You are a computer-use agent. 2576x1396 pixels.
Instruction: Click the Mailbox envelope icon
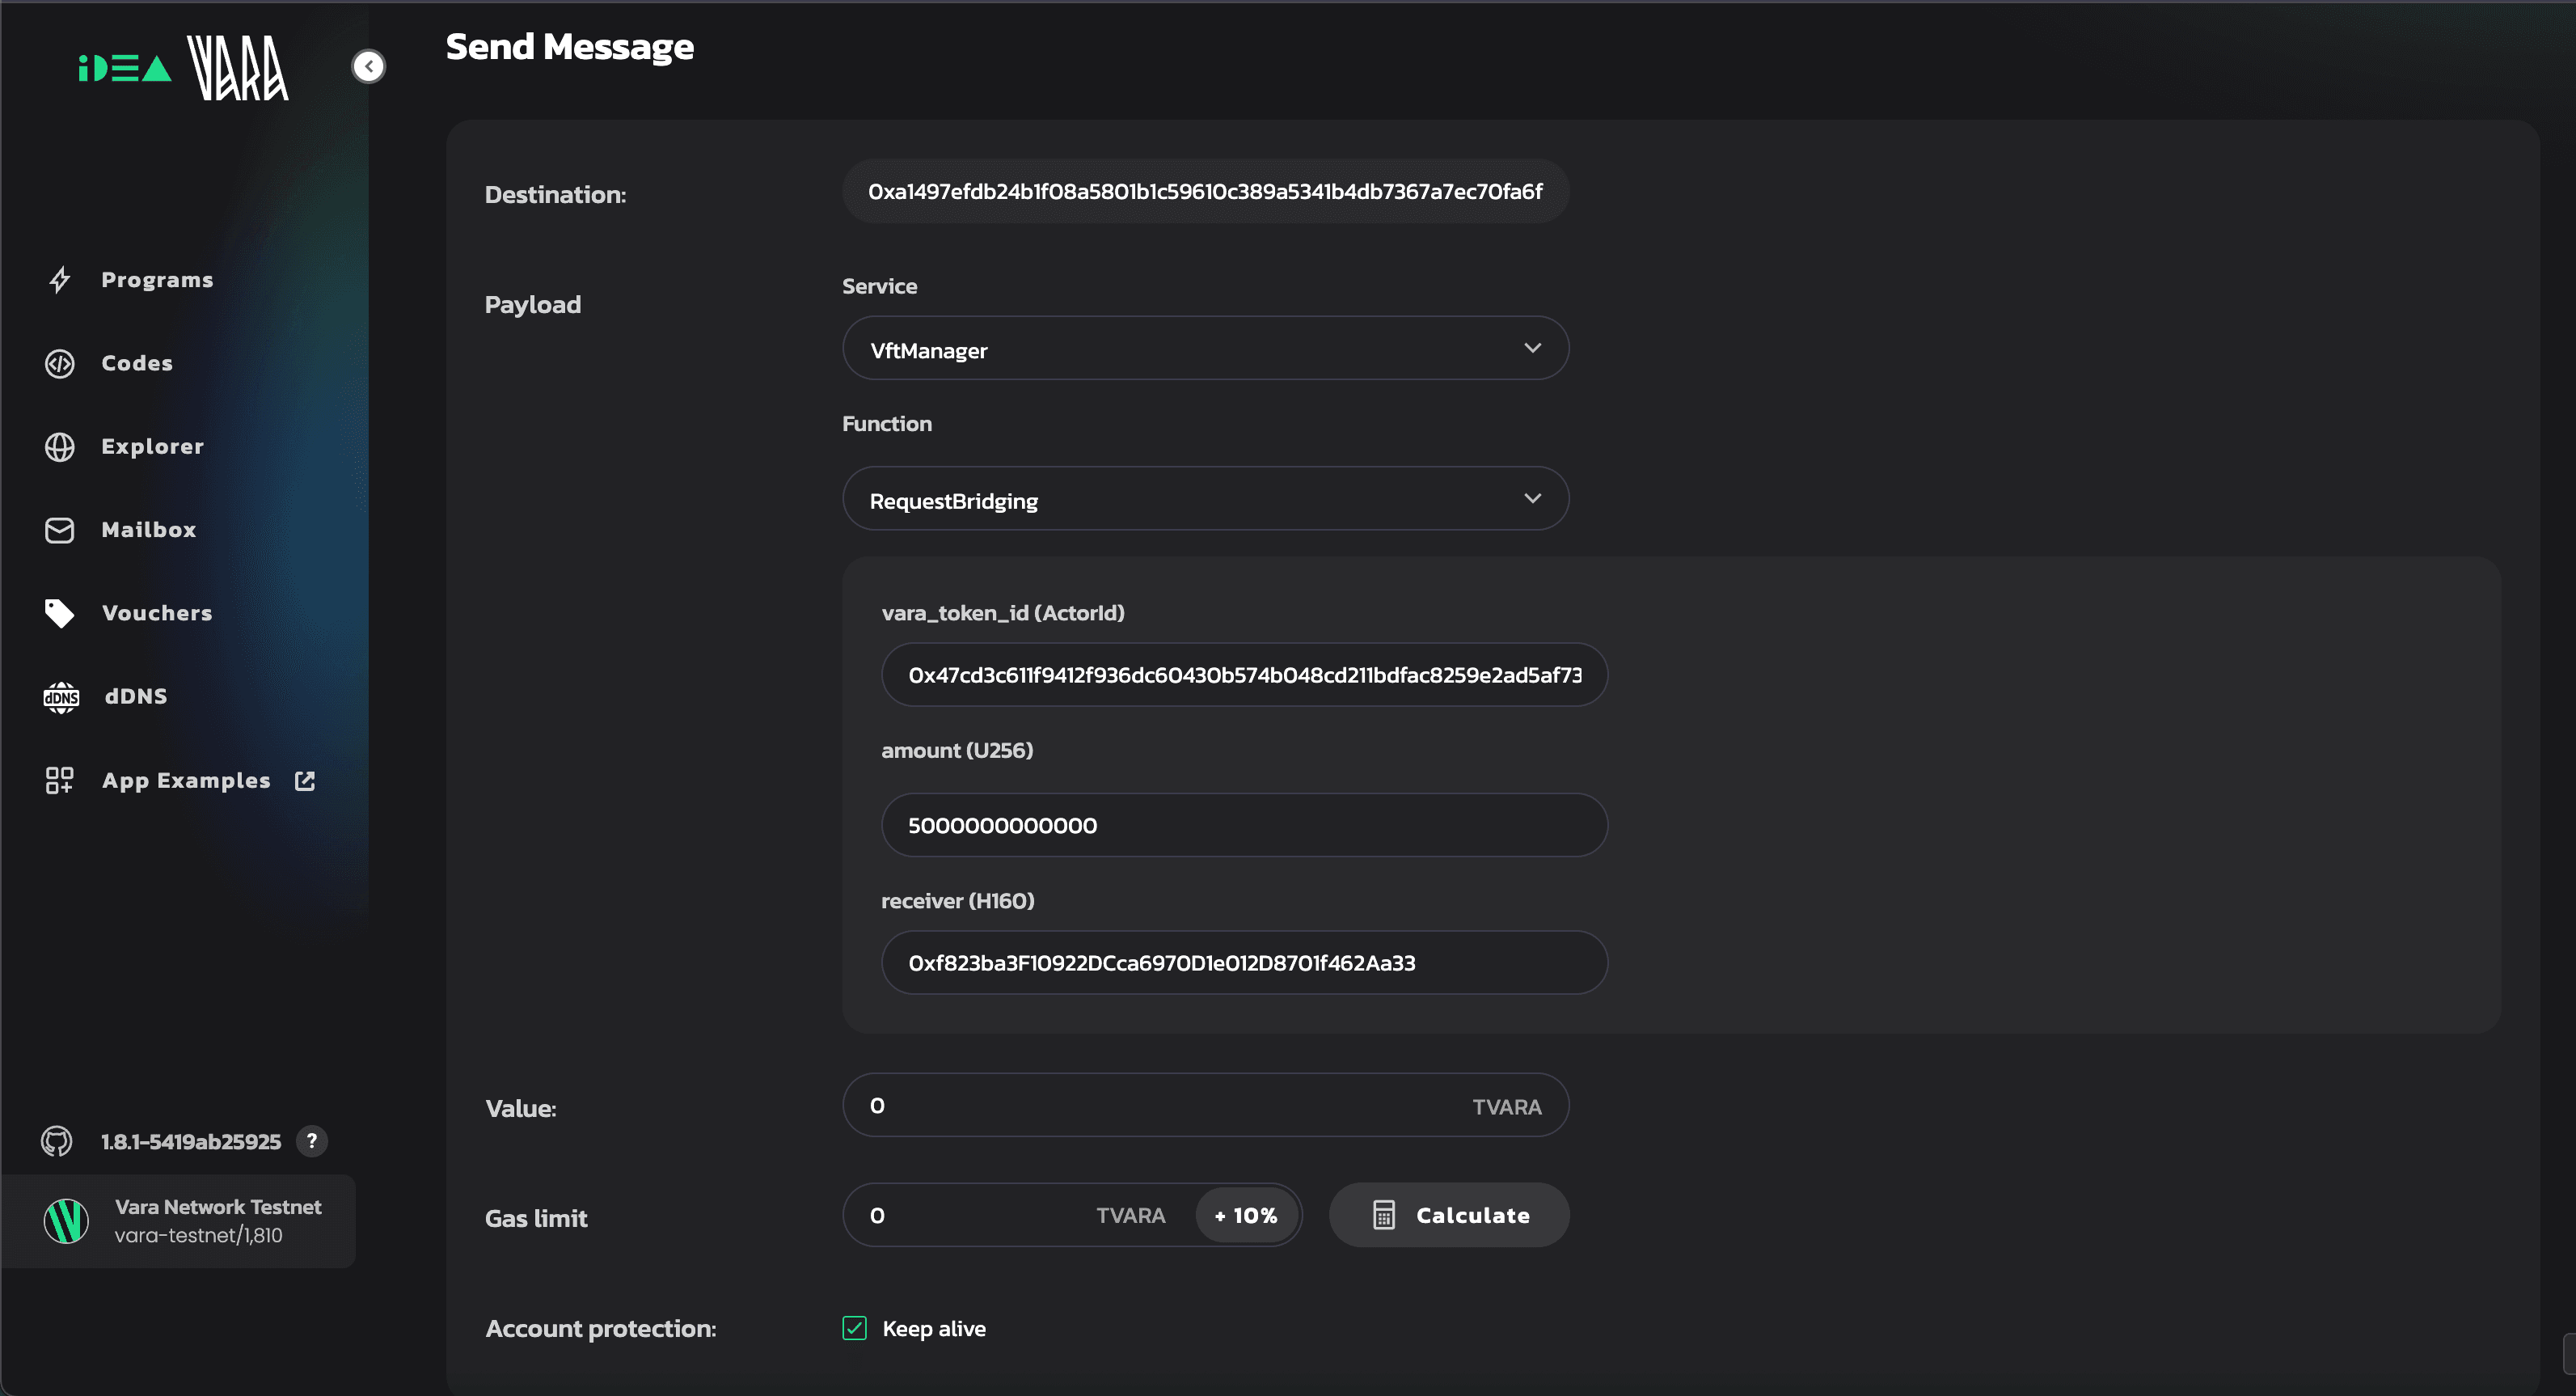pyautogui.click(x=60, y=530)
